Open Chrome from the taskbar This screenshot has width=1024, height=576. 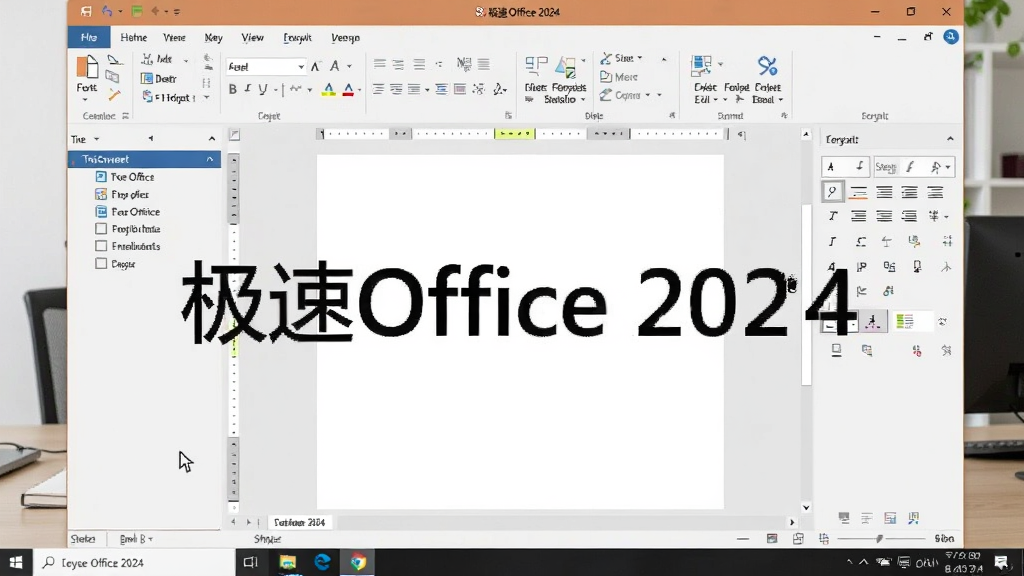[x=358, y=562]
